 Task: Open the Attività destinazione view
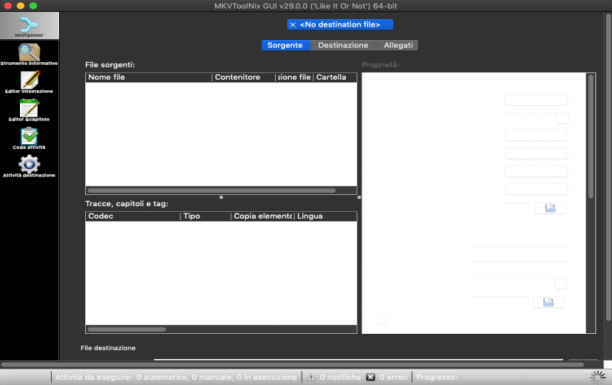[29, 166]
